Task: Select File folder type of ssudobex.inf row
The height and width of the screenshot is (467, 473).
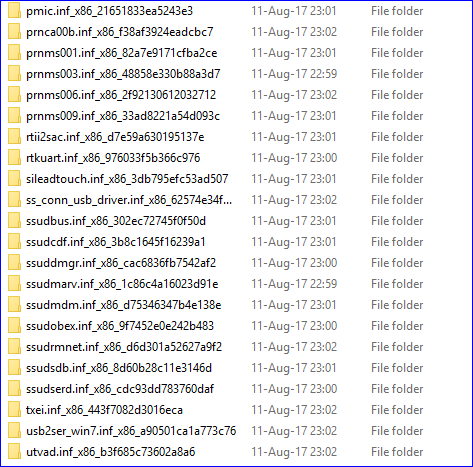Action: tap(397, 326)
